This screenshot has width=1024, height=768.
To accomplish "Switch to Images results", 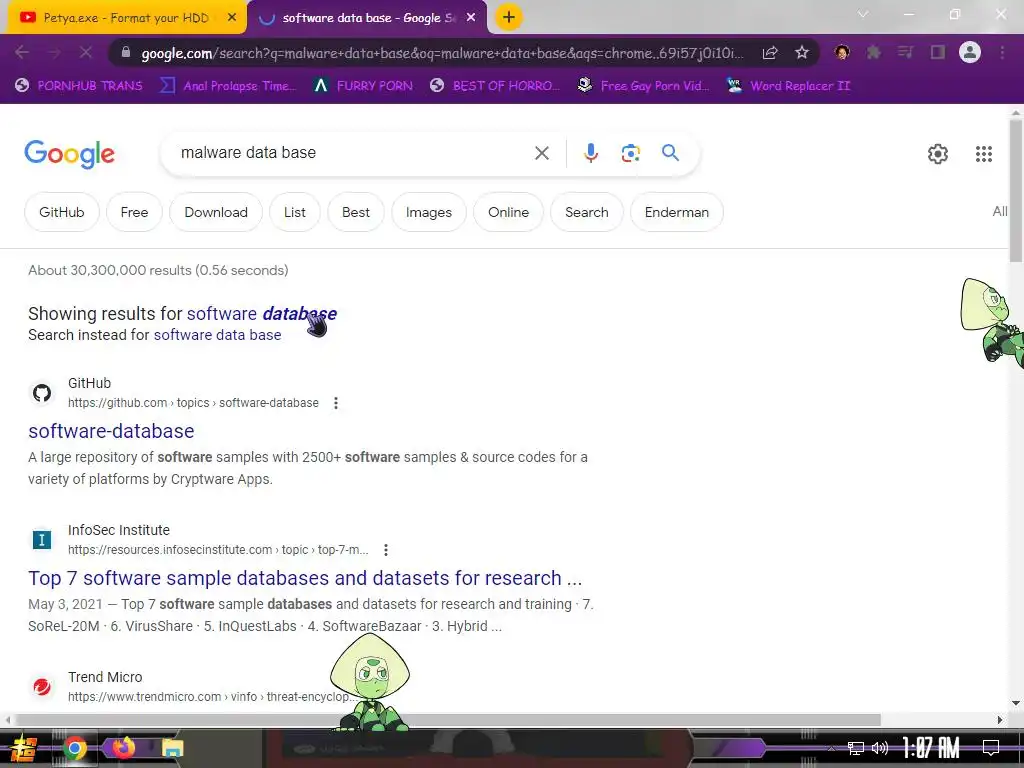I will click(428, 212).
